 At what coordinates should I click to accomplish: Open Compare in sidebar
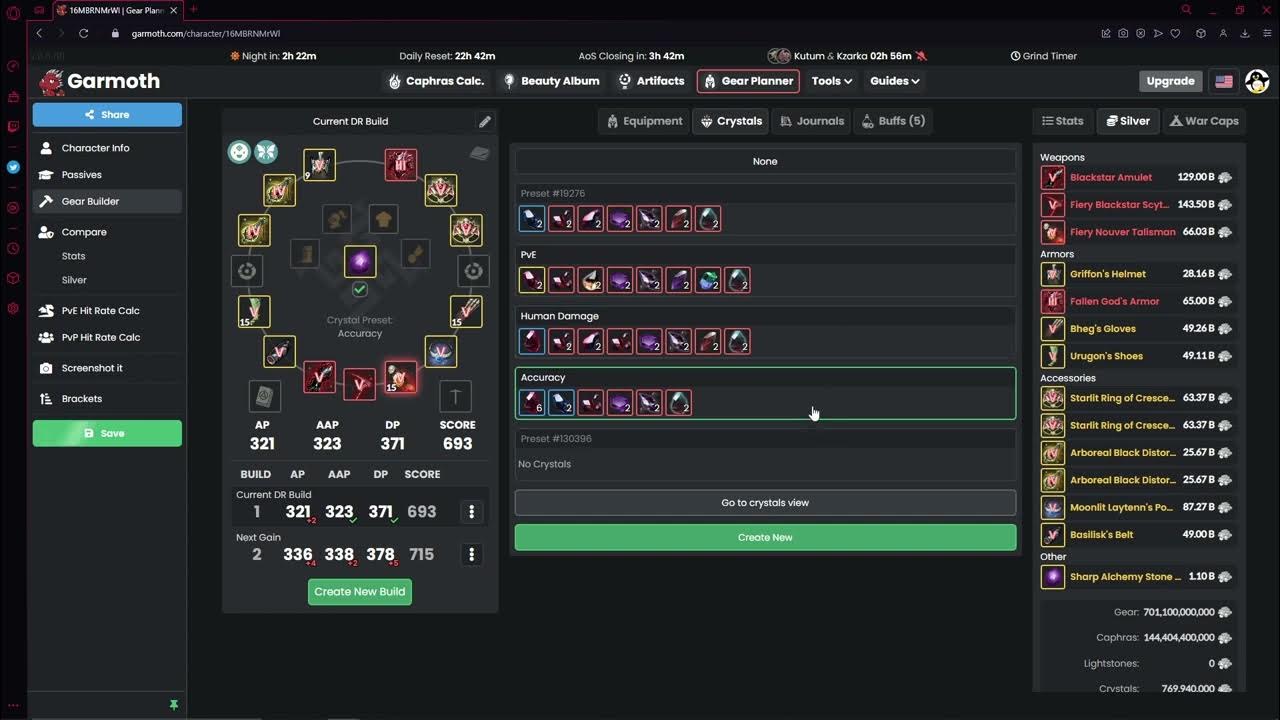(x=107, y=232)
